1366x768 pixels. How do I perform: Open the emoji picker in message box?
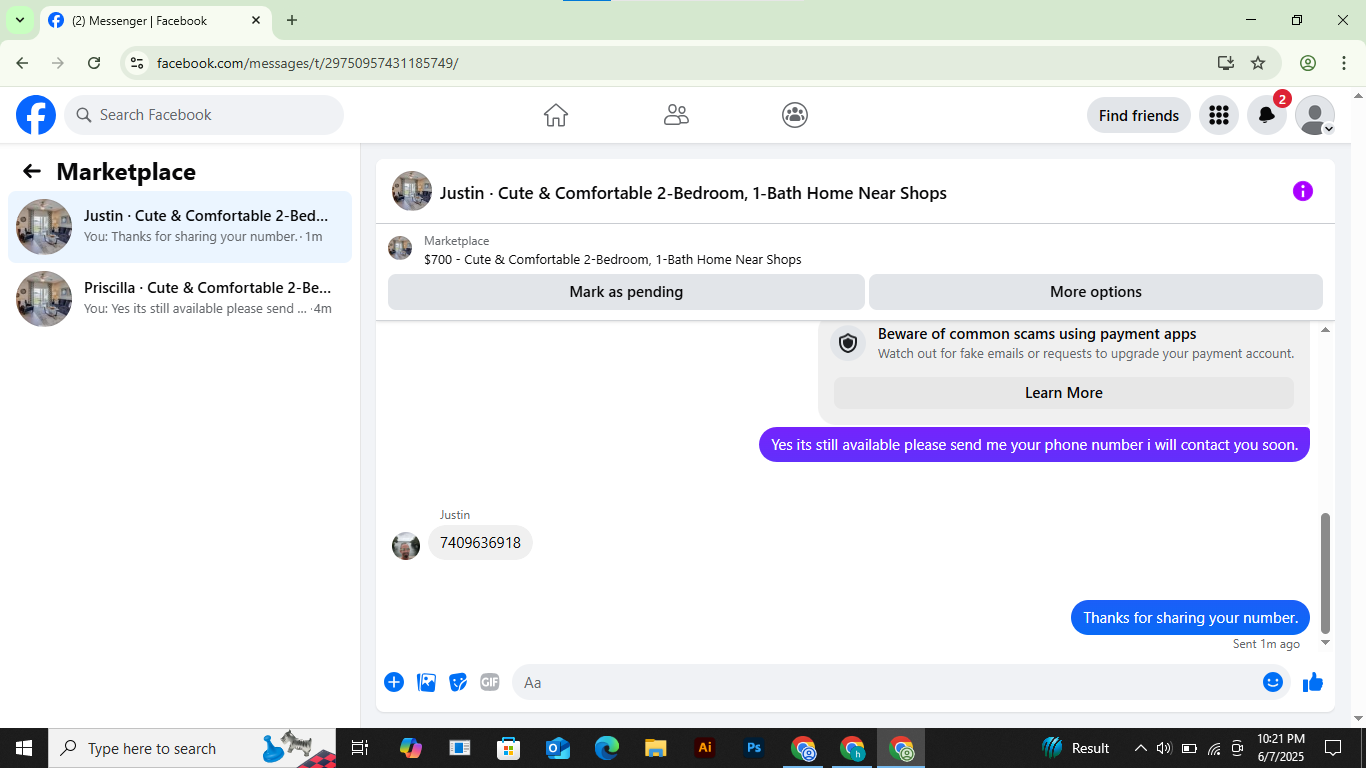tap(1272, 682)
